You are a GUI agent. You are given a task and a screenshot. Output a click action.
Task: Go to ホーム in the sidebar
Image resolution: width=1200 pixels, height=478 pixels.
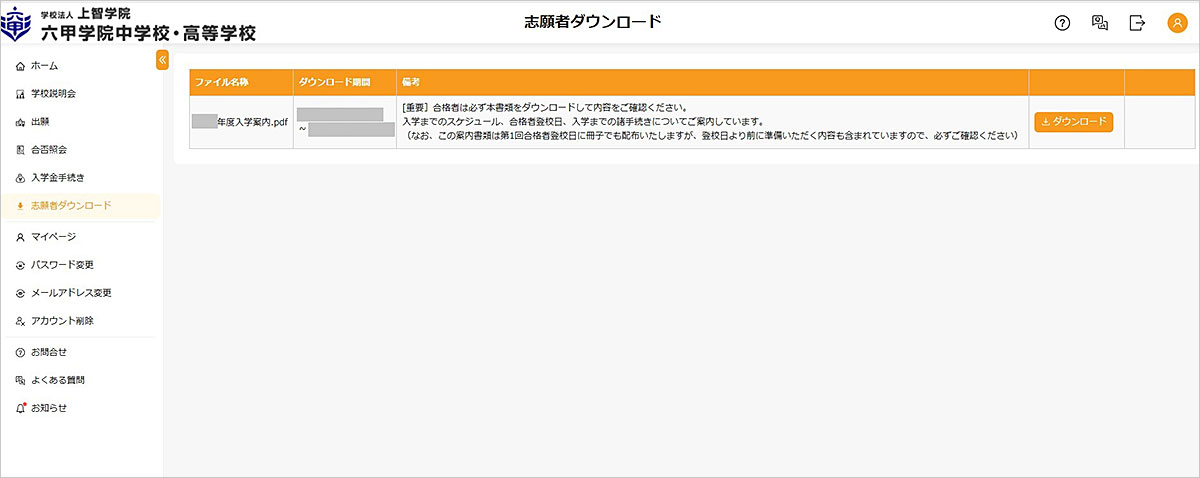[44, 66]
